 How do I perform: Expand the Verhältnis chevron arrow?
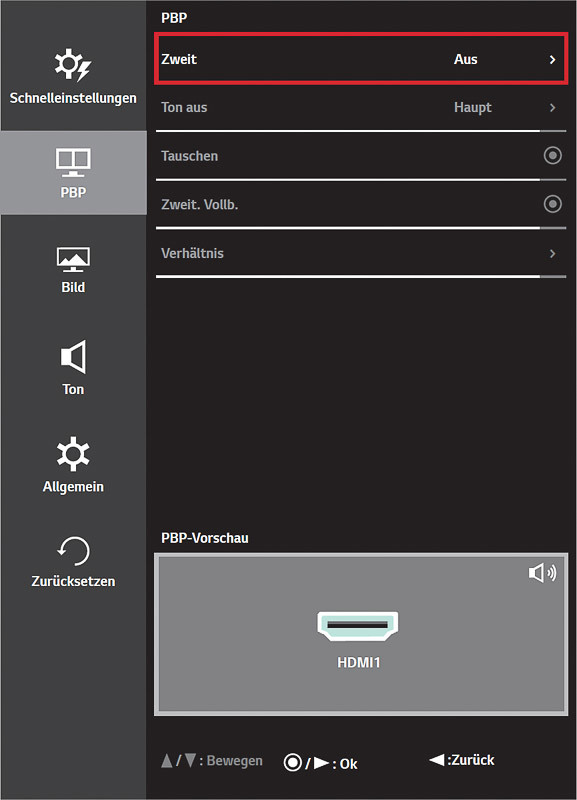tap(553, 254)
